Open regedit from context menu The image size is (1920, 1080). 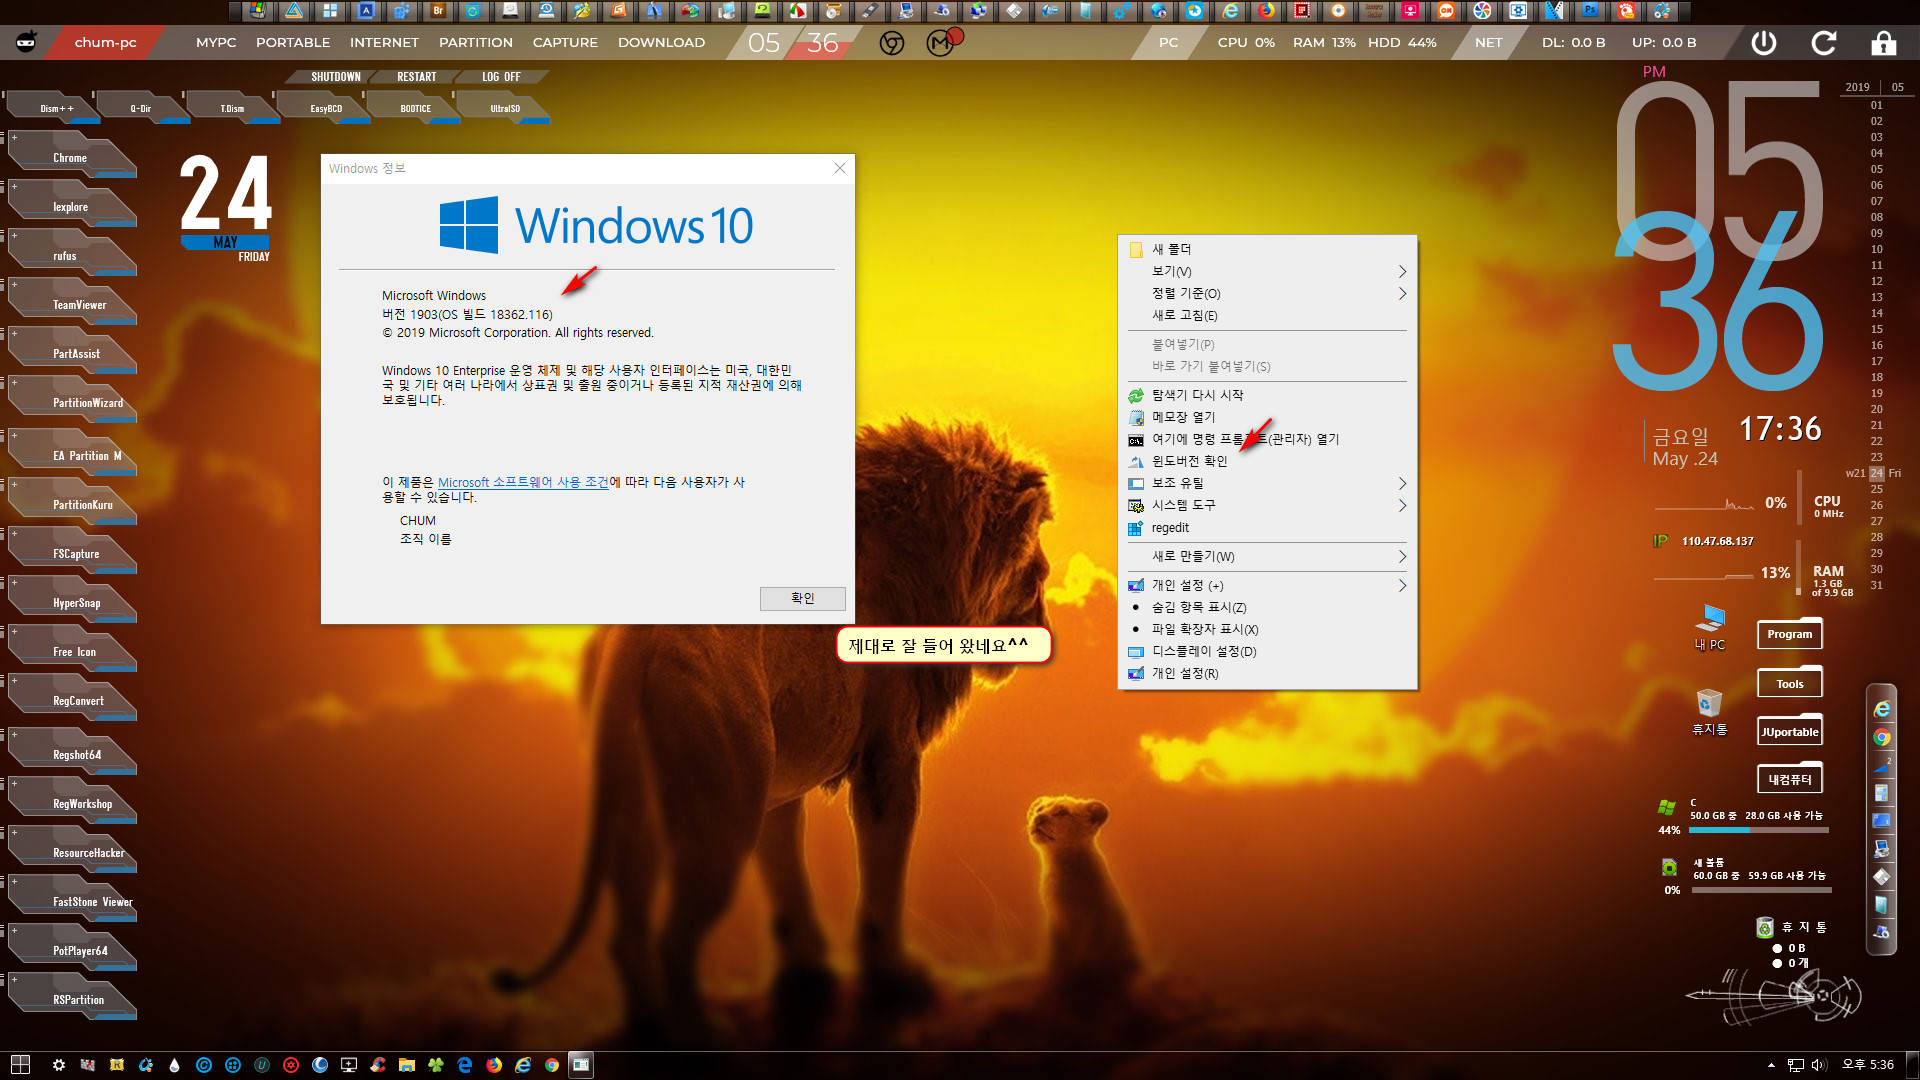click(x=1267, y=528)
